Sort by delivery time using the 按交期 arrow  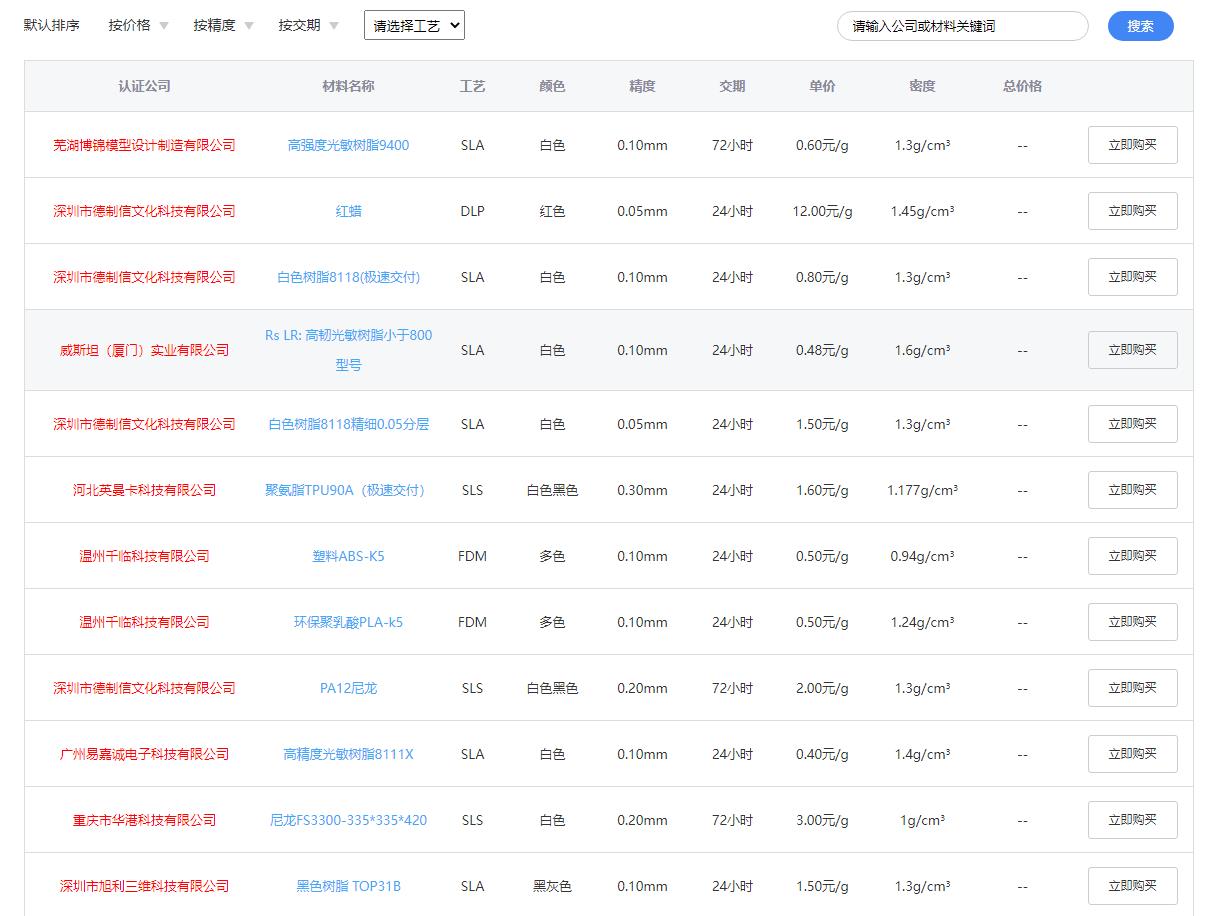[333, 26]
